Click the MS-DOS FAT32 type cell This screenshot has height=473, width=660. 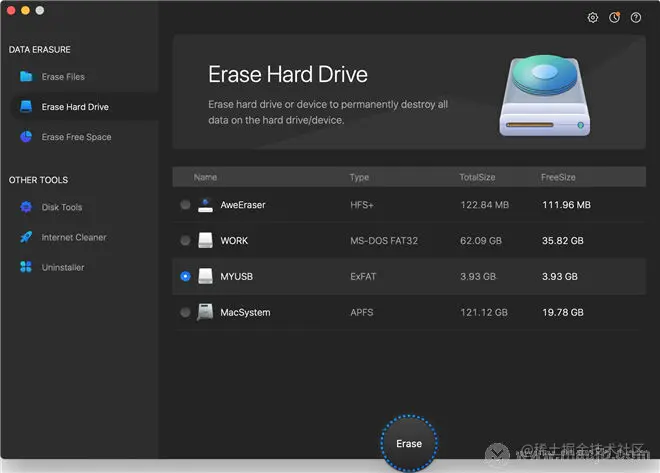coord(384,241)
